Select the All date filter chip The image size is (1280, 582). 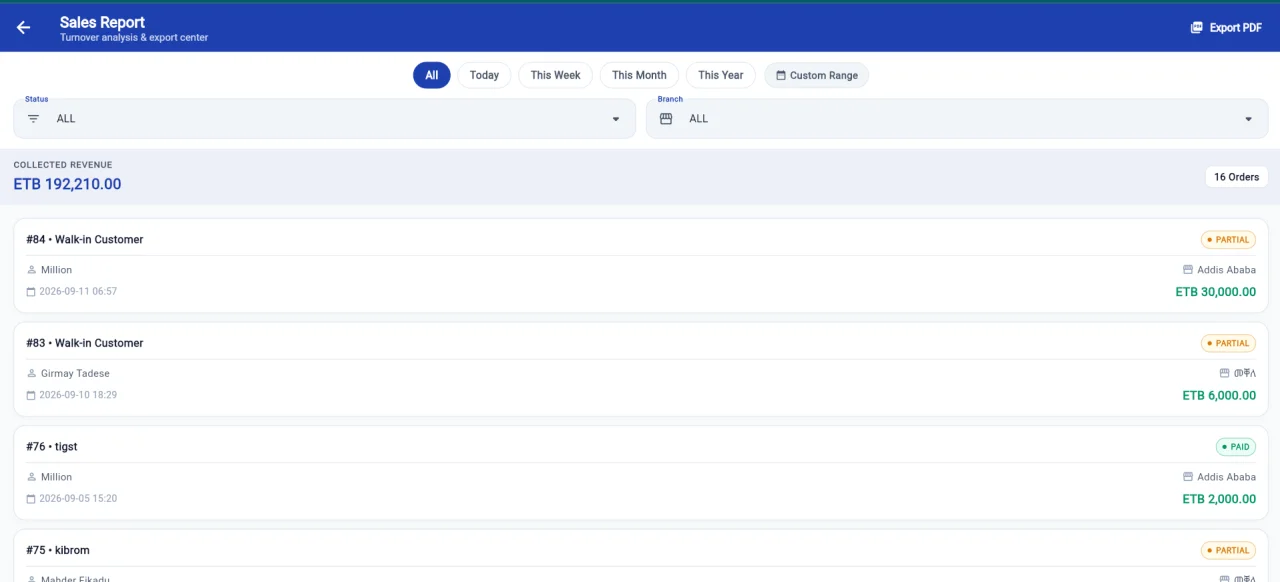pyautogui.click(x=432, y=75)
